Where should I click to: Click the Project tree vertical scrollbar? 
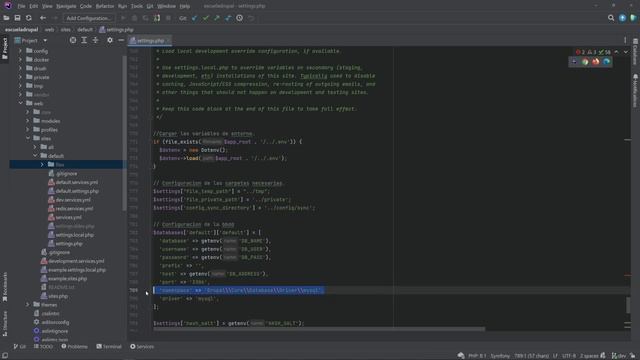coord(124,133)
